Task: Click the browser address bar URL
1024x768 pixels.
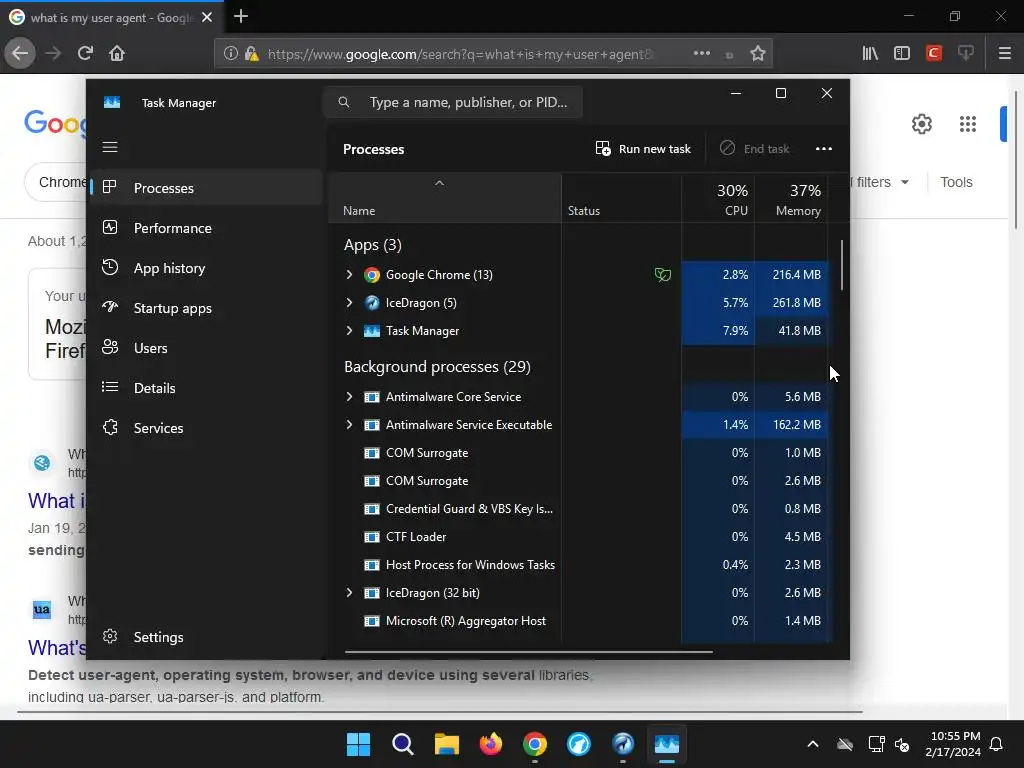Action: pos(460,54)
